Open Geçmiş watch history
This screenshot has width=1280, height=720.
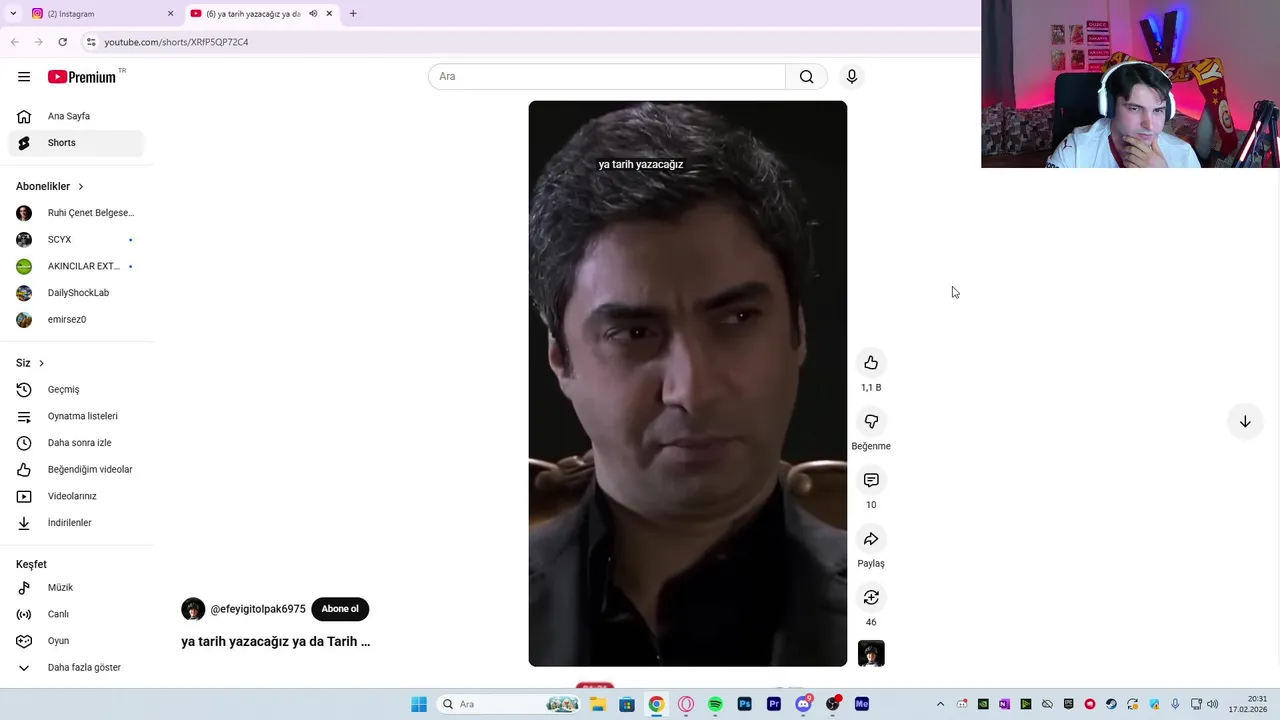(76, 390)
